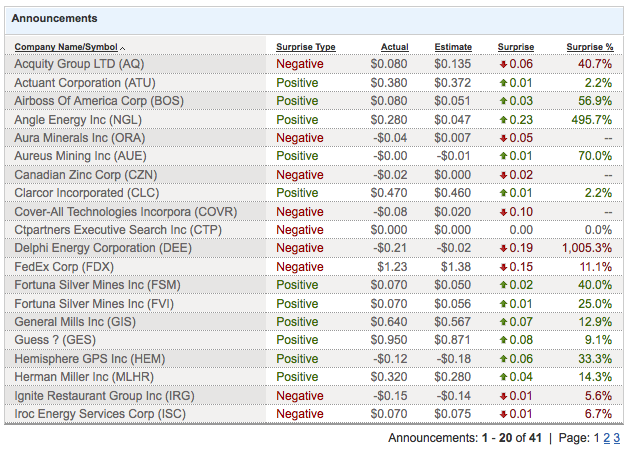The image size is (626, 453).
Task: Select Fortuna Silver Mines Inc (FSM)
Action: 97,285
